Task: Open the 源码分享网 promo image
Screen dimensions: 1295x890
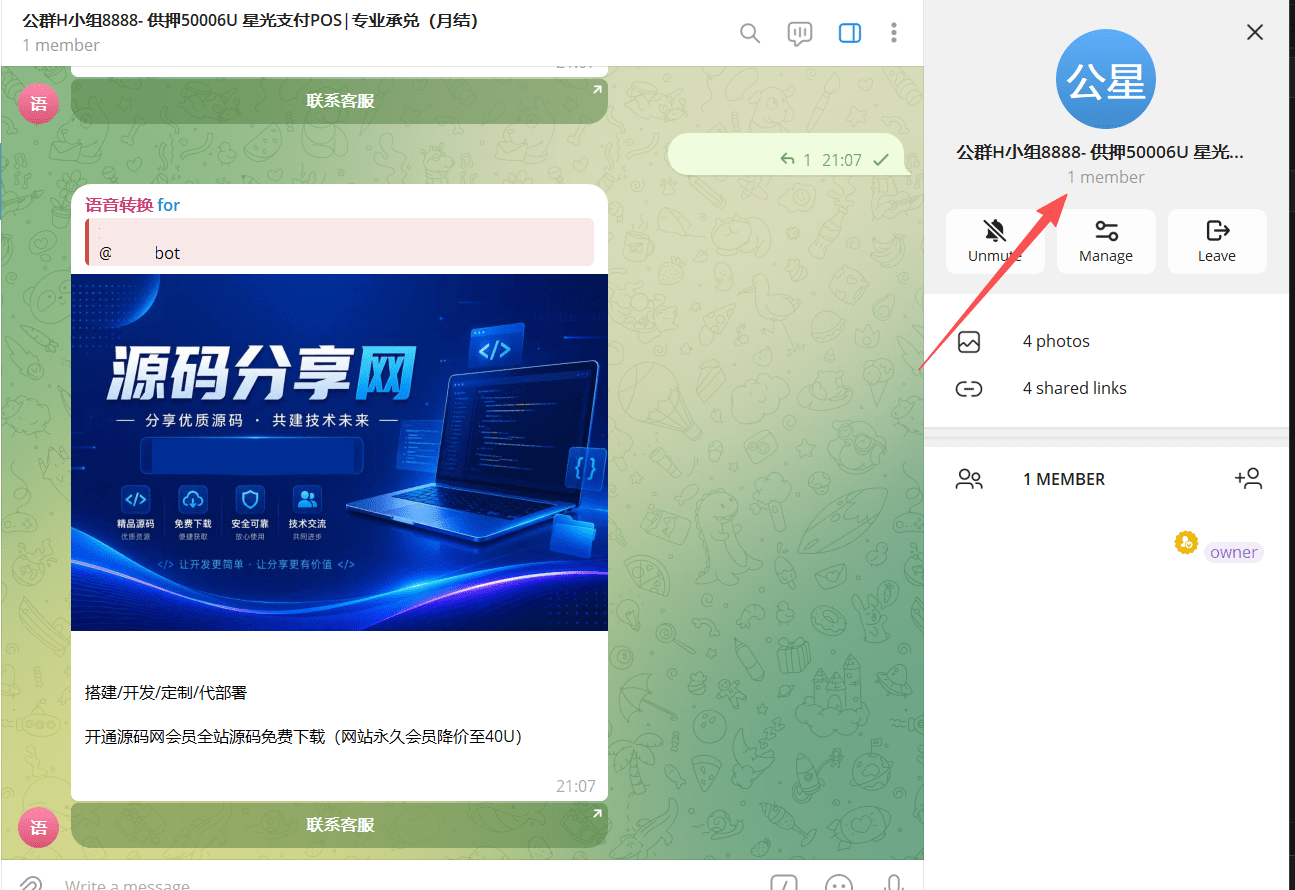Action: click(x=339, y=452)
